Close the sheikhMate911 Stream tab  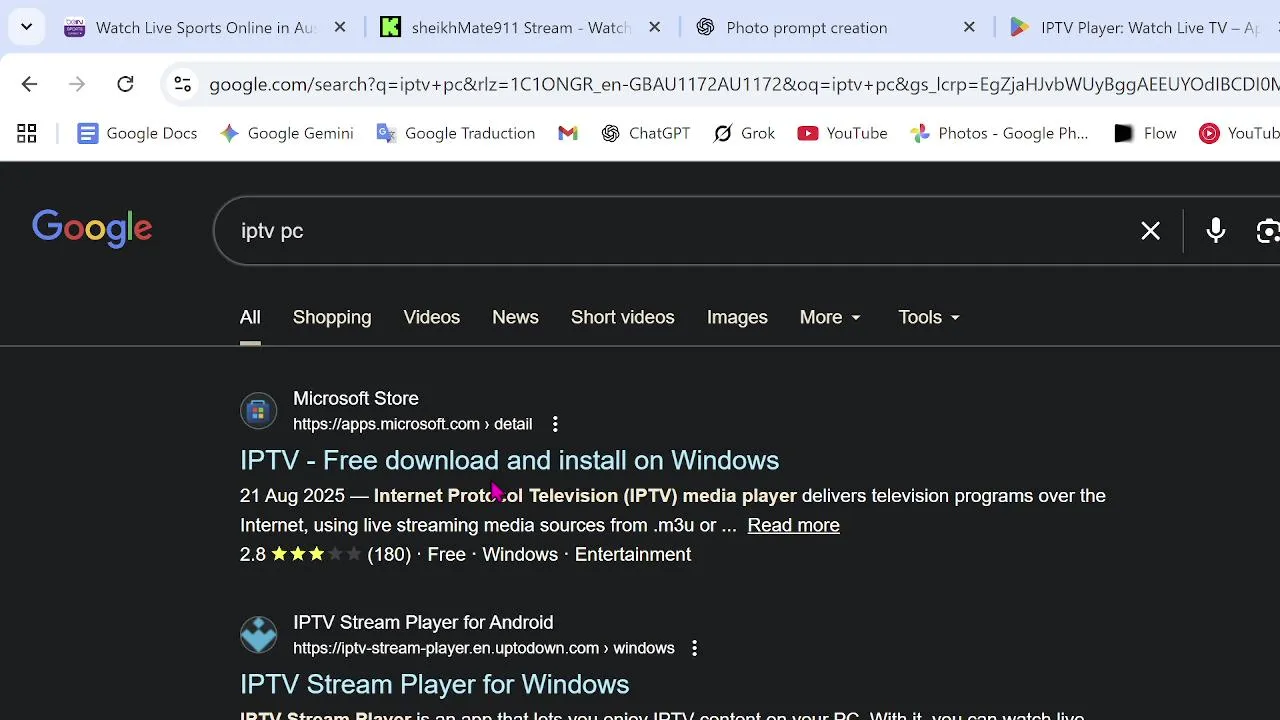(655, 27)
